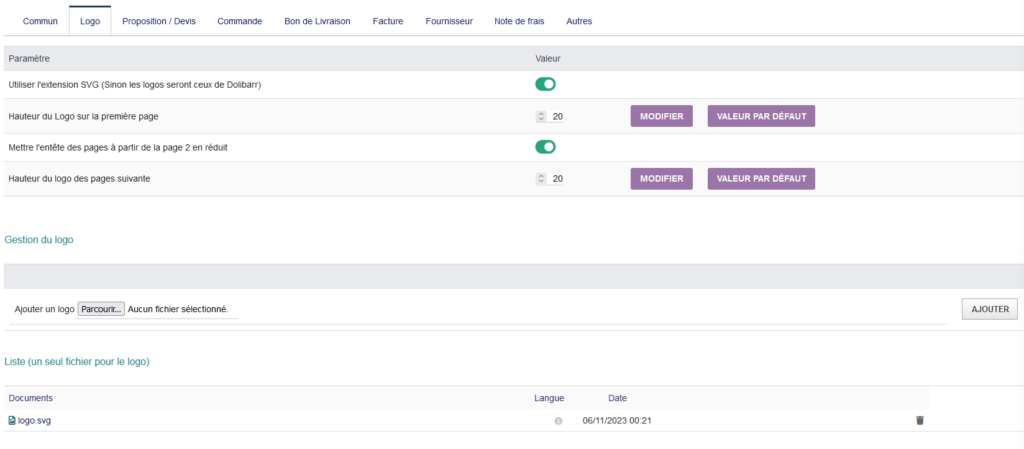The height and width of the screenshot is (449, 1024).
Task: Toggle the SVG extension switch
Action: coord(545,84)
